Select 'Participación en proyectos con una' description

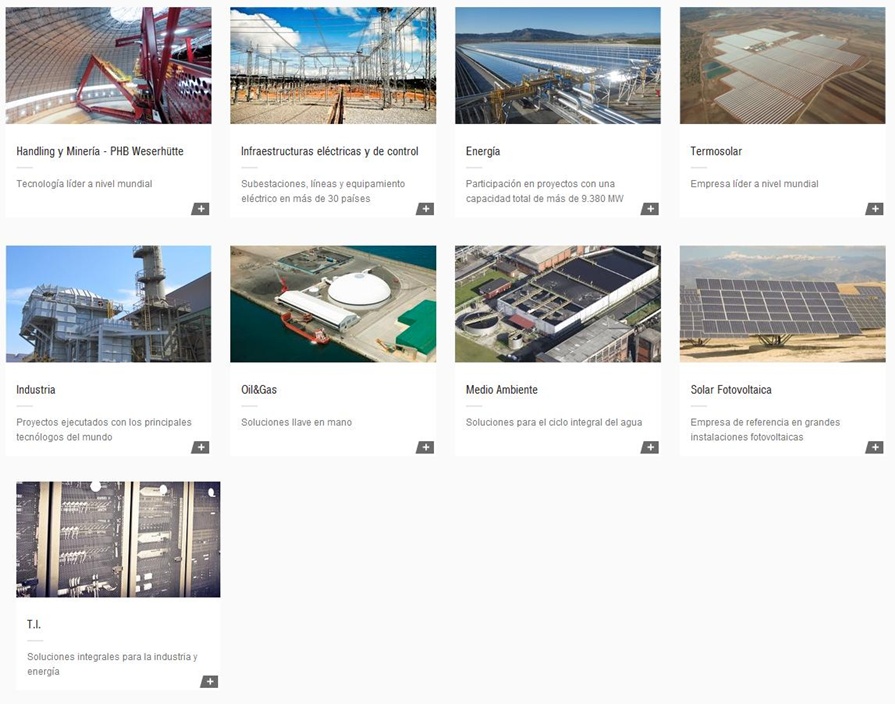540,184
